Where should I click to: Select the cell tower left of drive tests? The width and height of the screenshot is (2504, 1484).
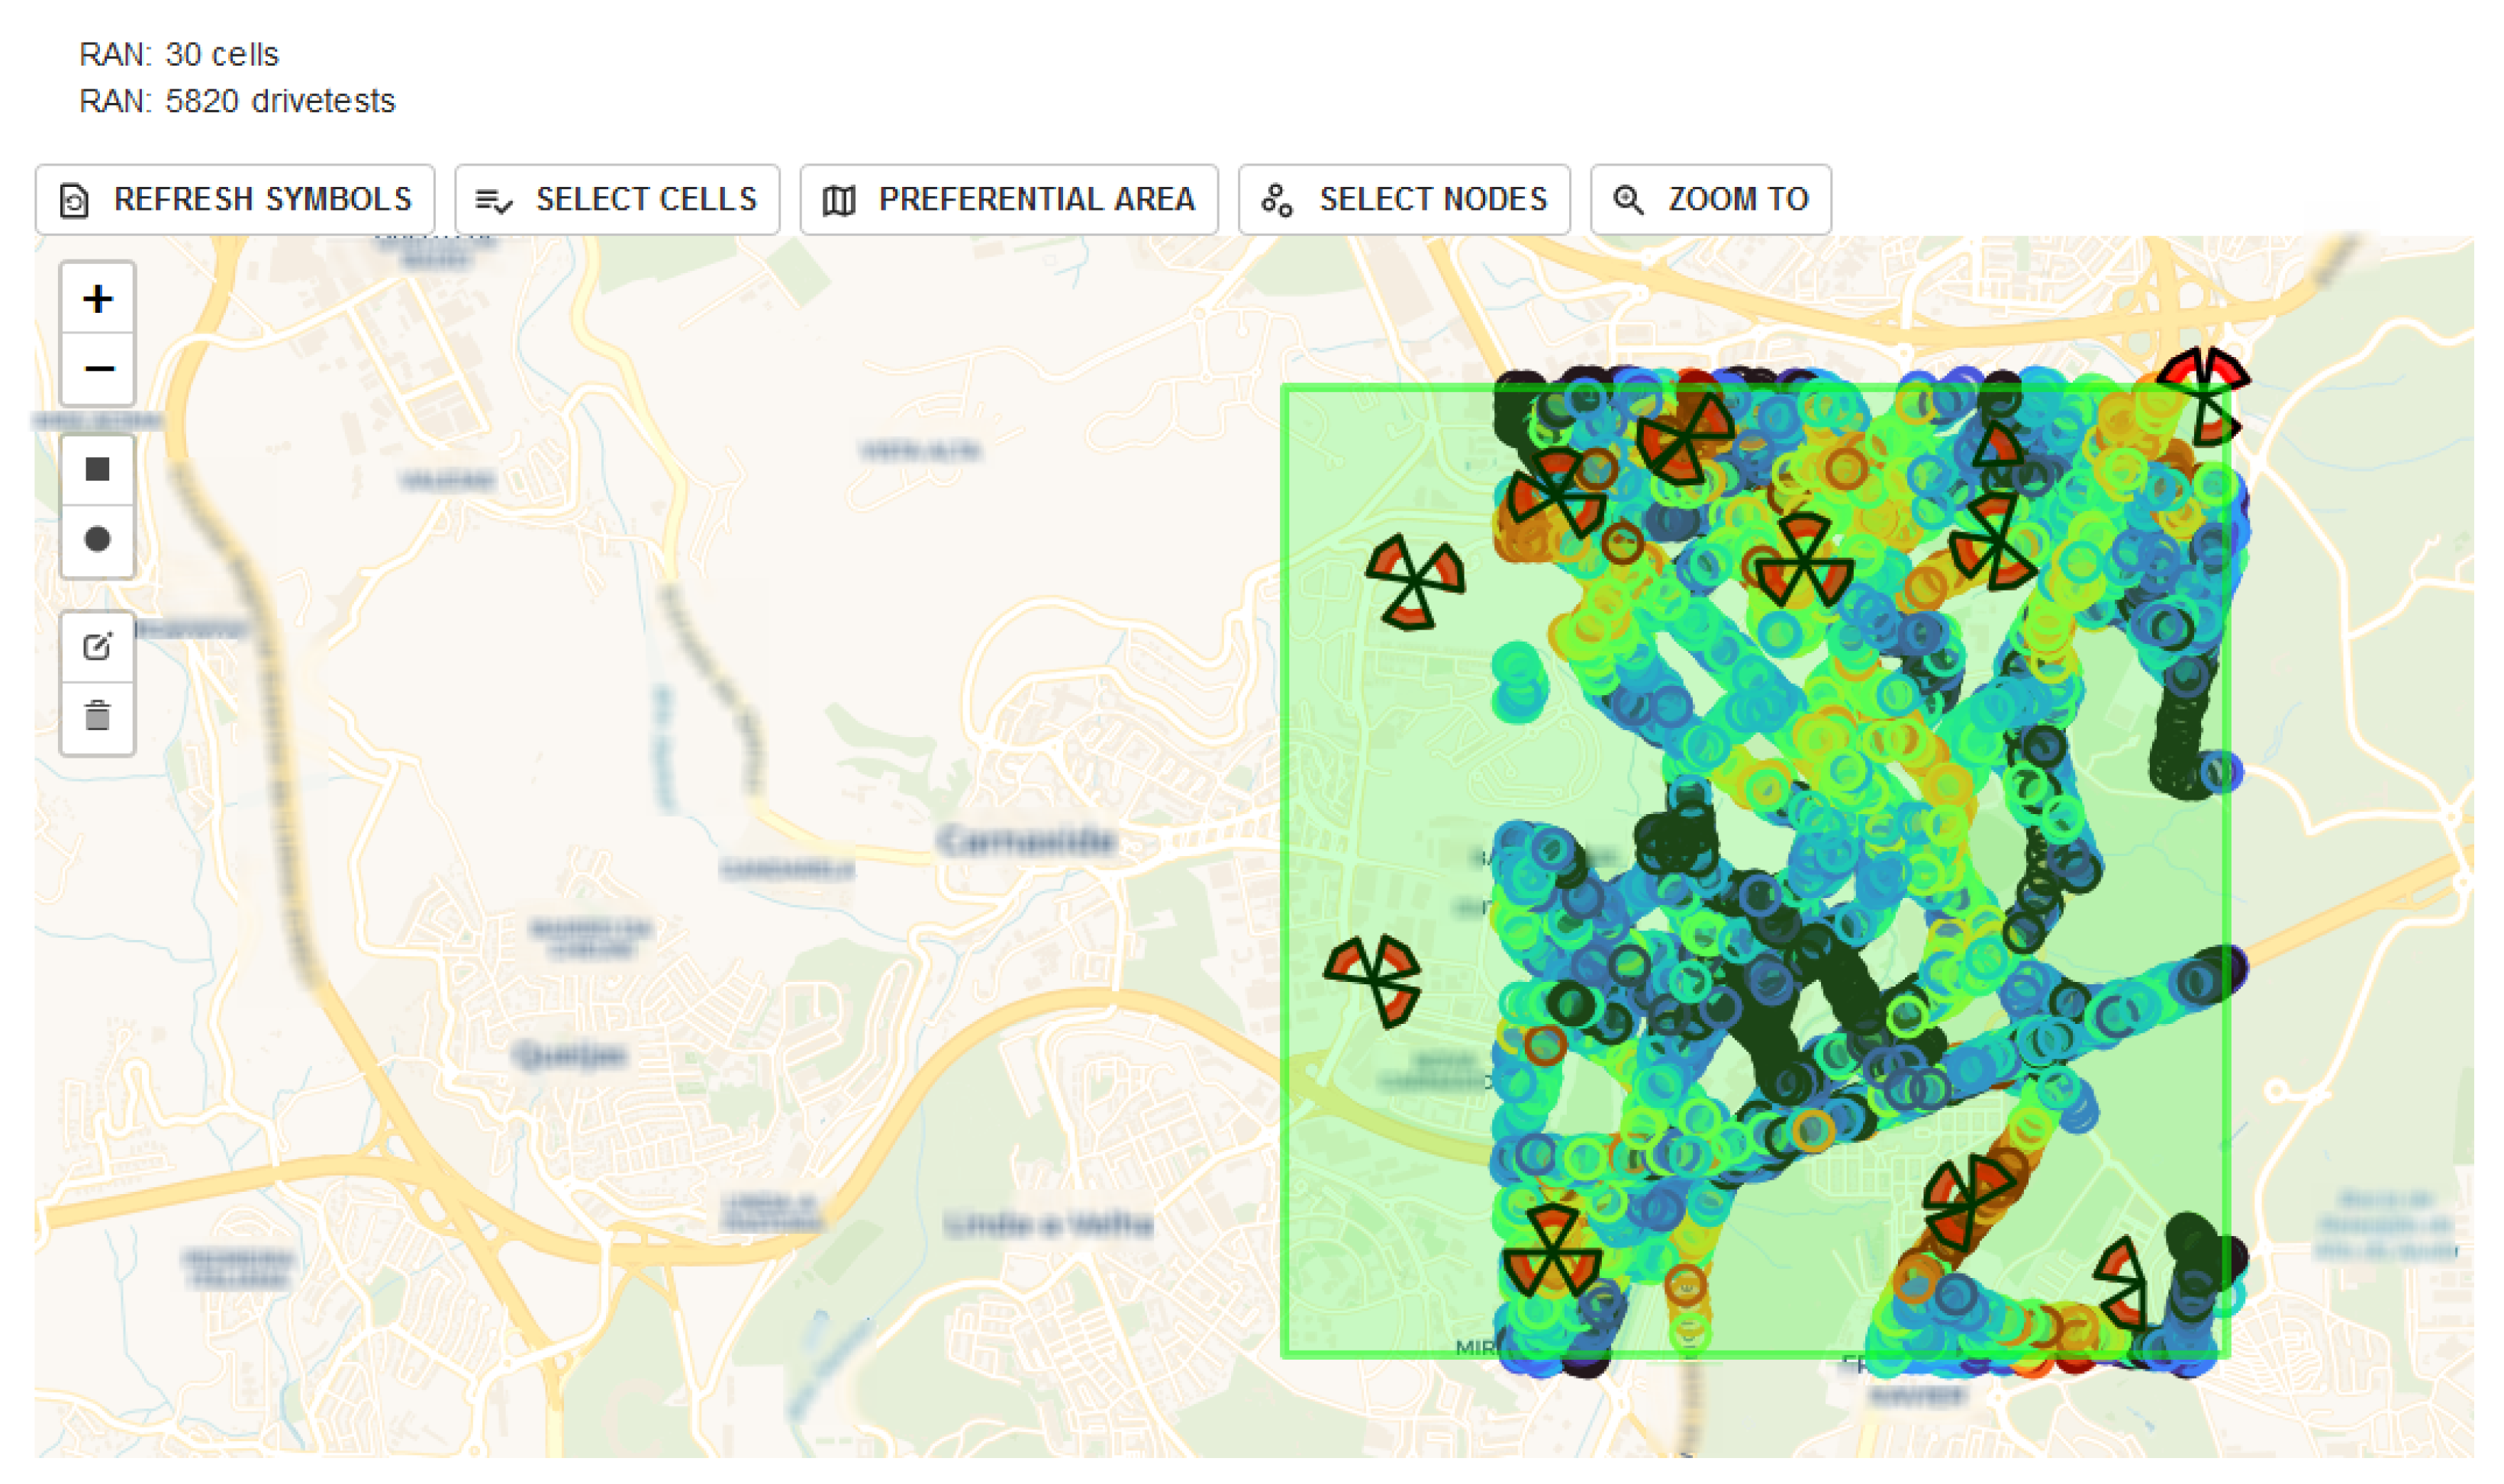1414,582
